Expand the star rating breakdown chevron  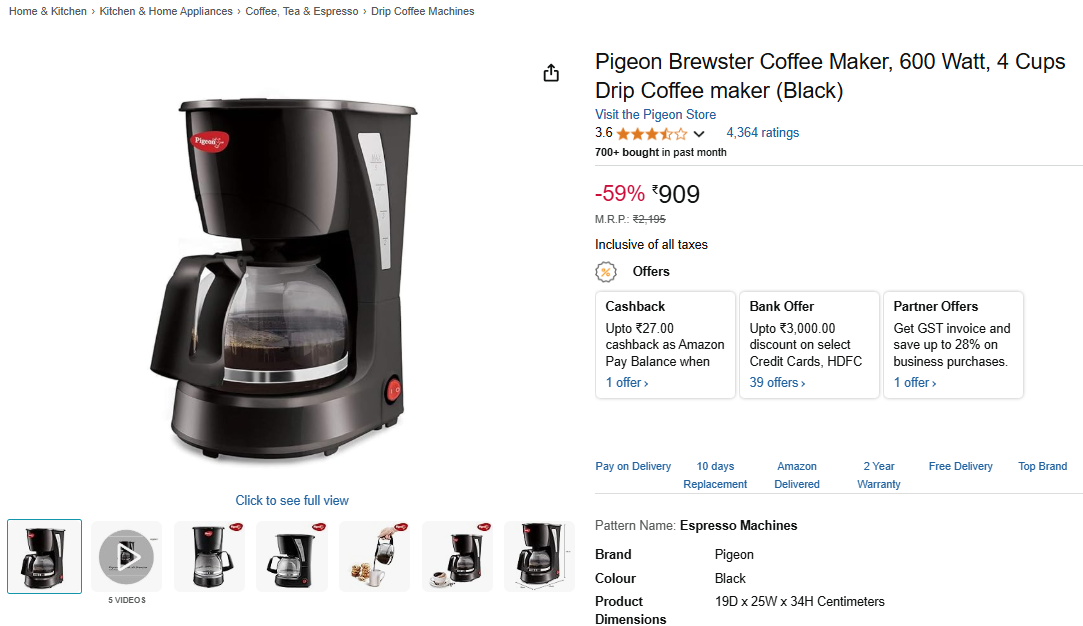[699, 134]
